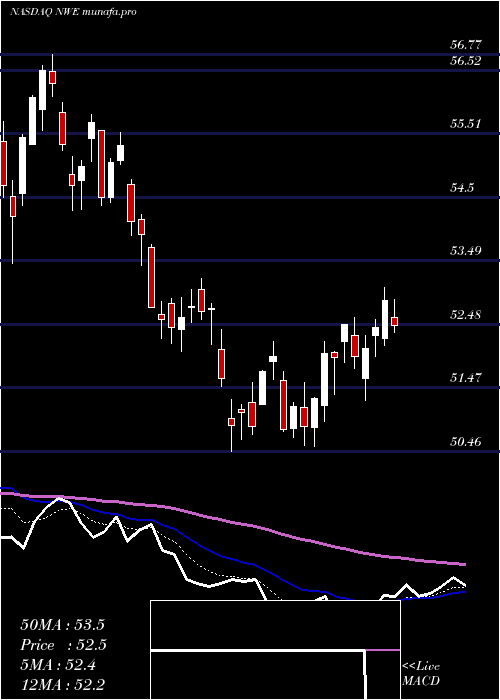Click the 54.5 price level label
This screenshot has height=700, width=500.
462,188
